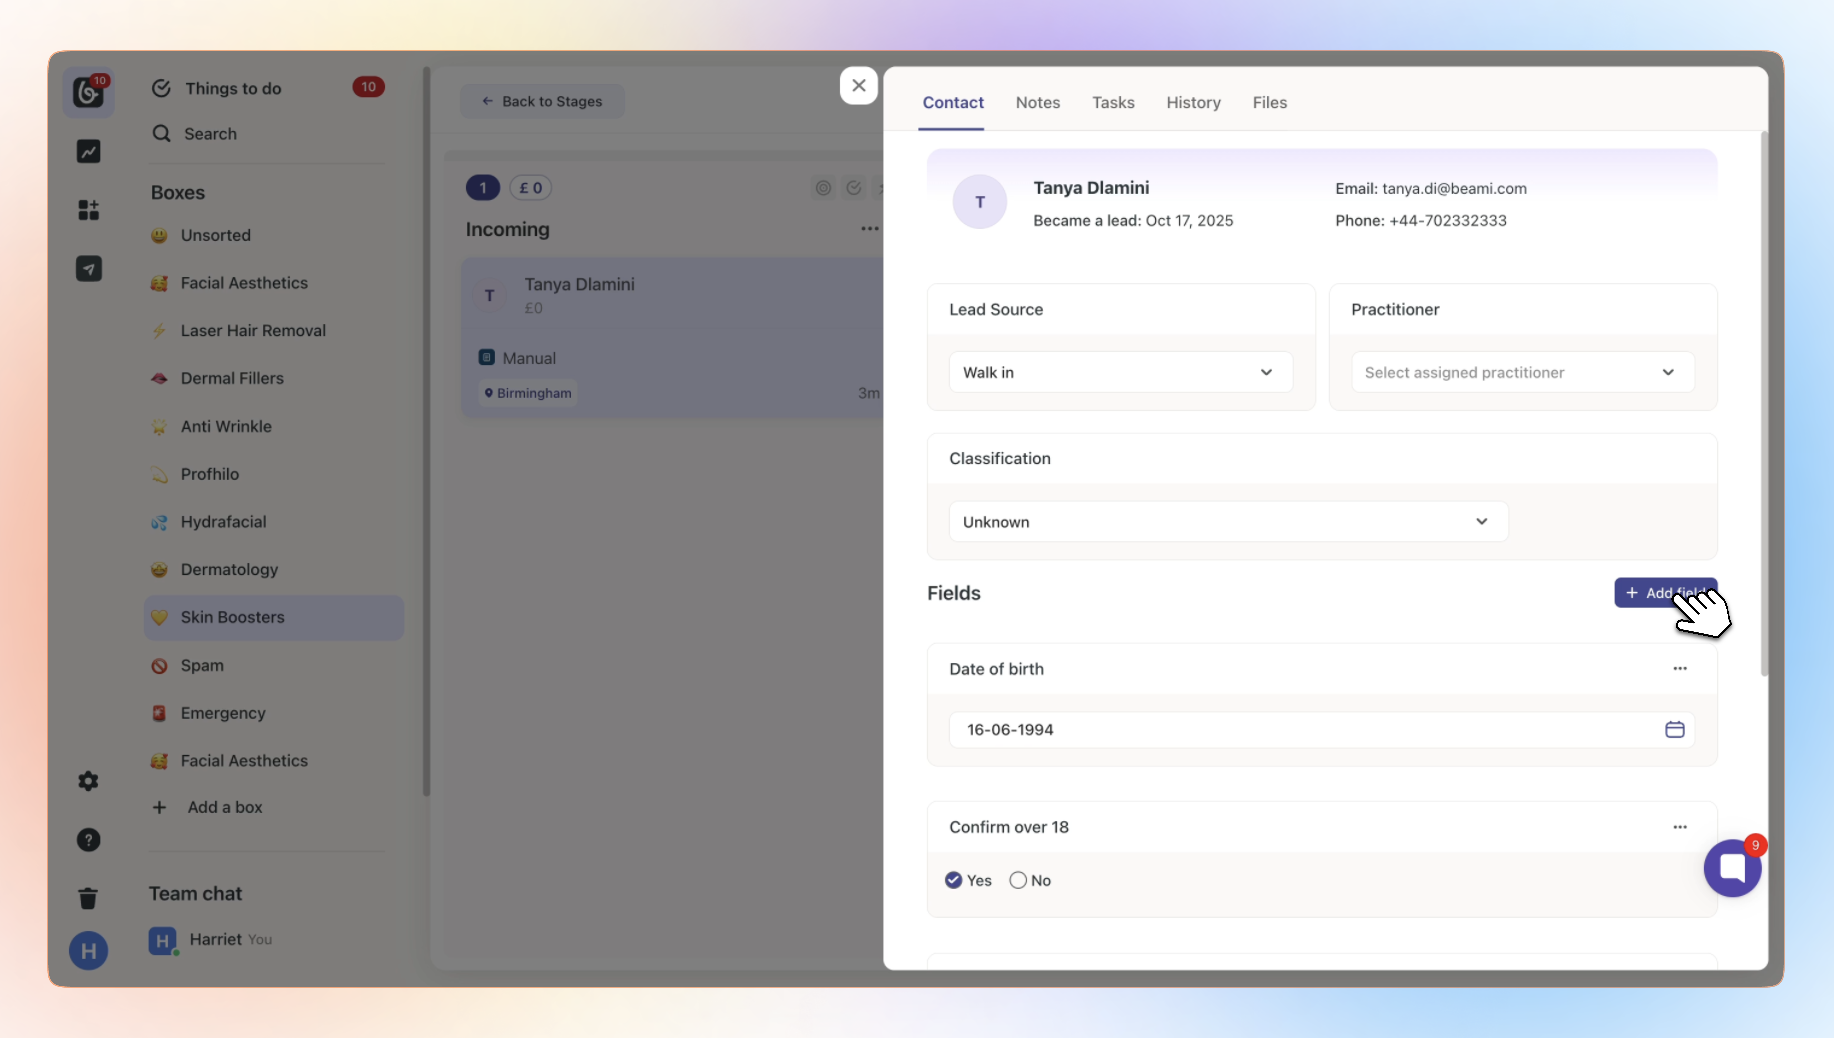The height and width of the screenshot is (1038, 1834).
Task: Click the £ 0 value badge
Action: pos(531,188)
